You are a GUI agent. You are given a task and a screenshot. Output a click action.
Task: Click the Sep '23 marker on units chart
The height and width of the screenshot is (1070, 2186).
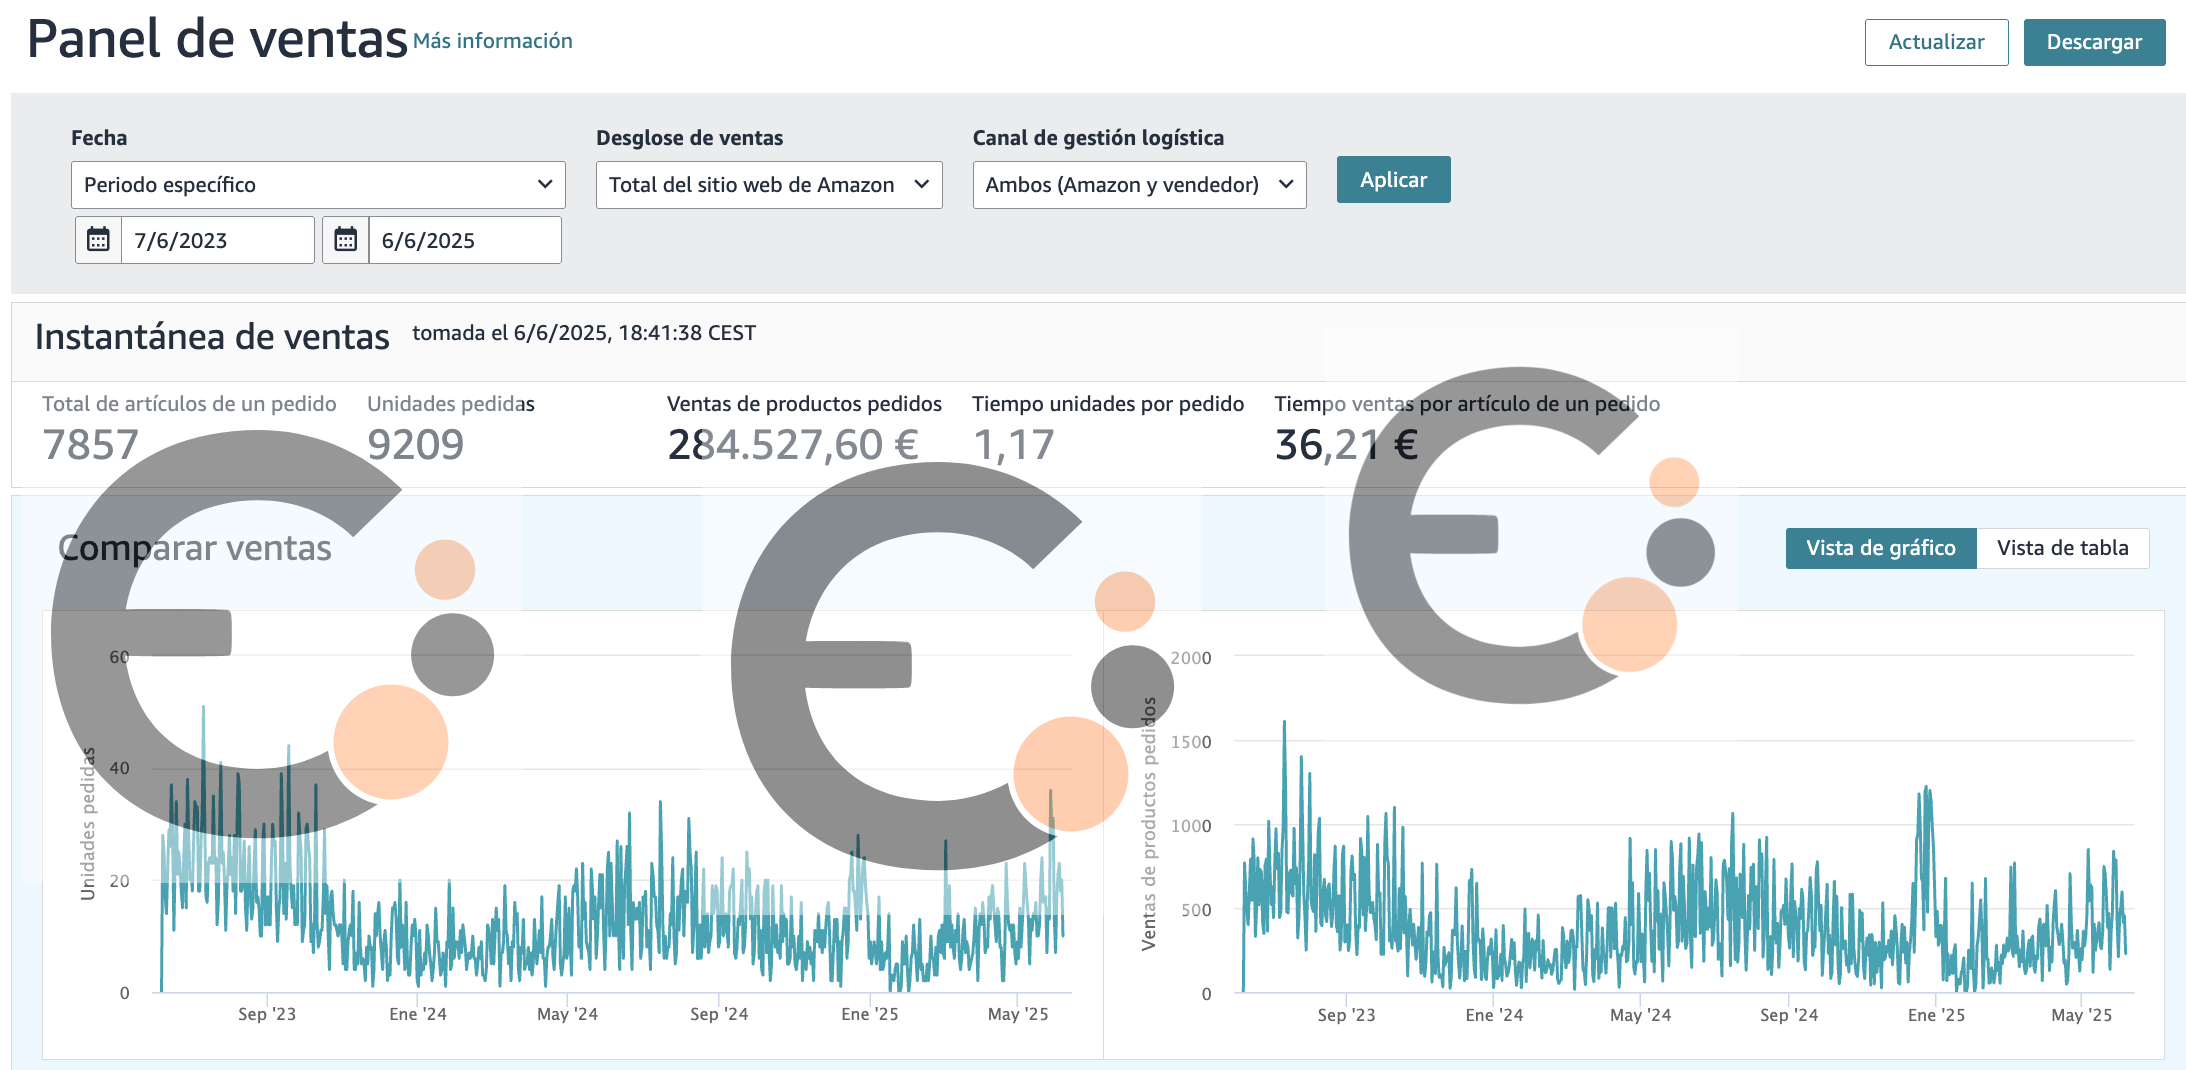pos(267,1014)
